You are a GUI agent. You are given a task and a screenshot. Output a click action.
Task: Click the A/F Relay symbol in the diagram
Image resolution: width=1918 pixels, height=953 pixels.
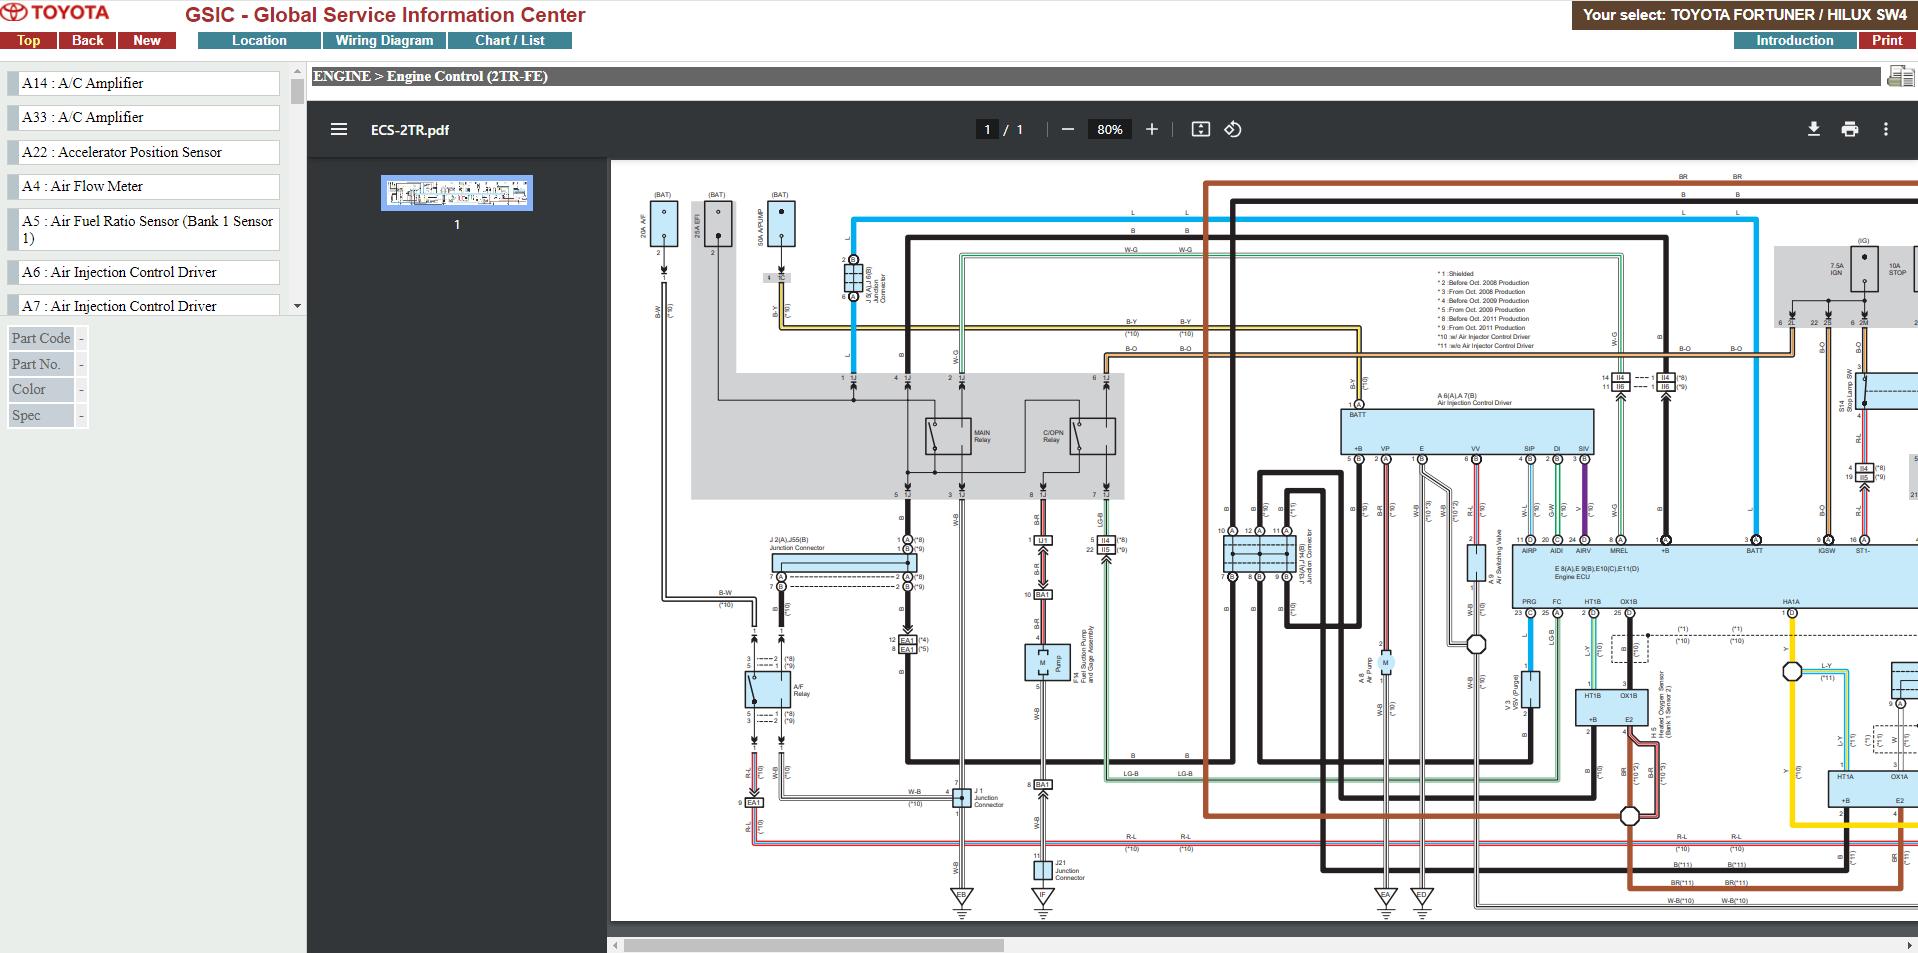click(767, 690)
